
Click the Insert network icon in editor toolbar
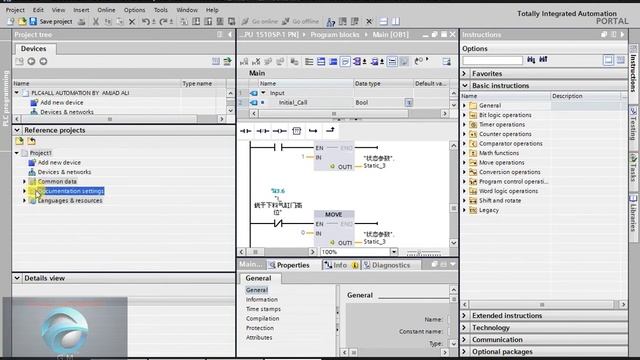click(x=244, y=62)
